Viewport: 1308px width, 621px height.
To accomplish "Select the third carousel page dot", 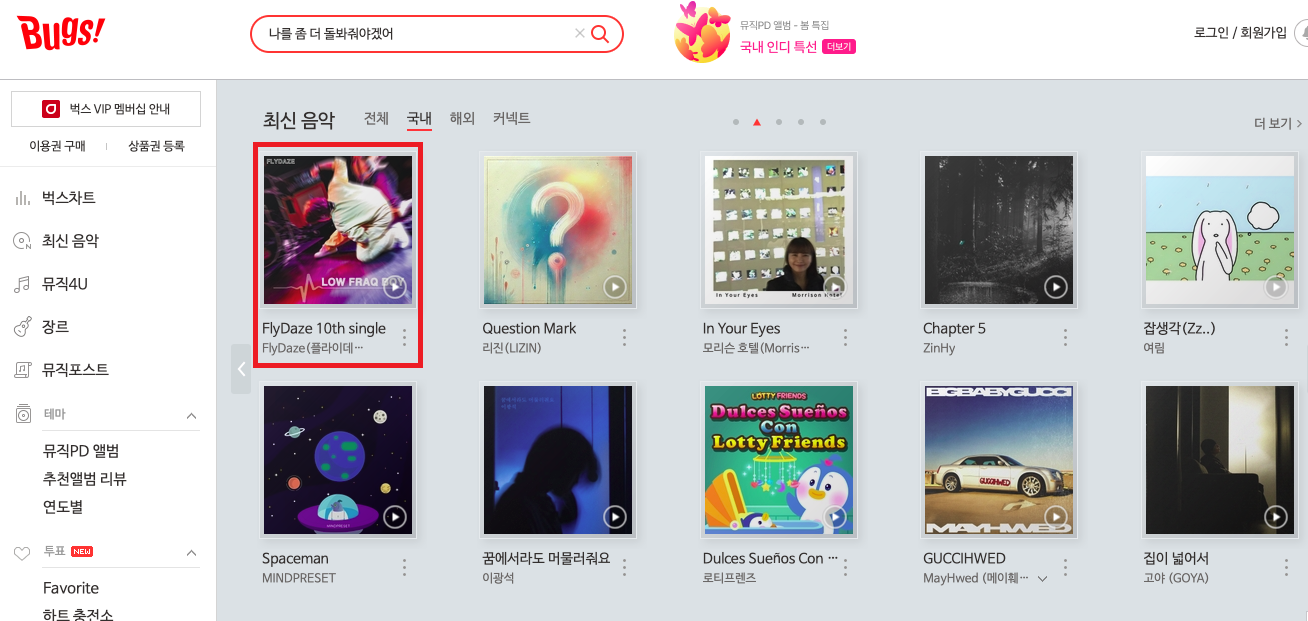I will point(779,122).
